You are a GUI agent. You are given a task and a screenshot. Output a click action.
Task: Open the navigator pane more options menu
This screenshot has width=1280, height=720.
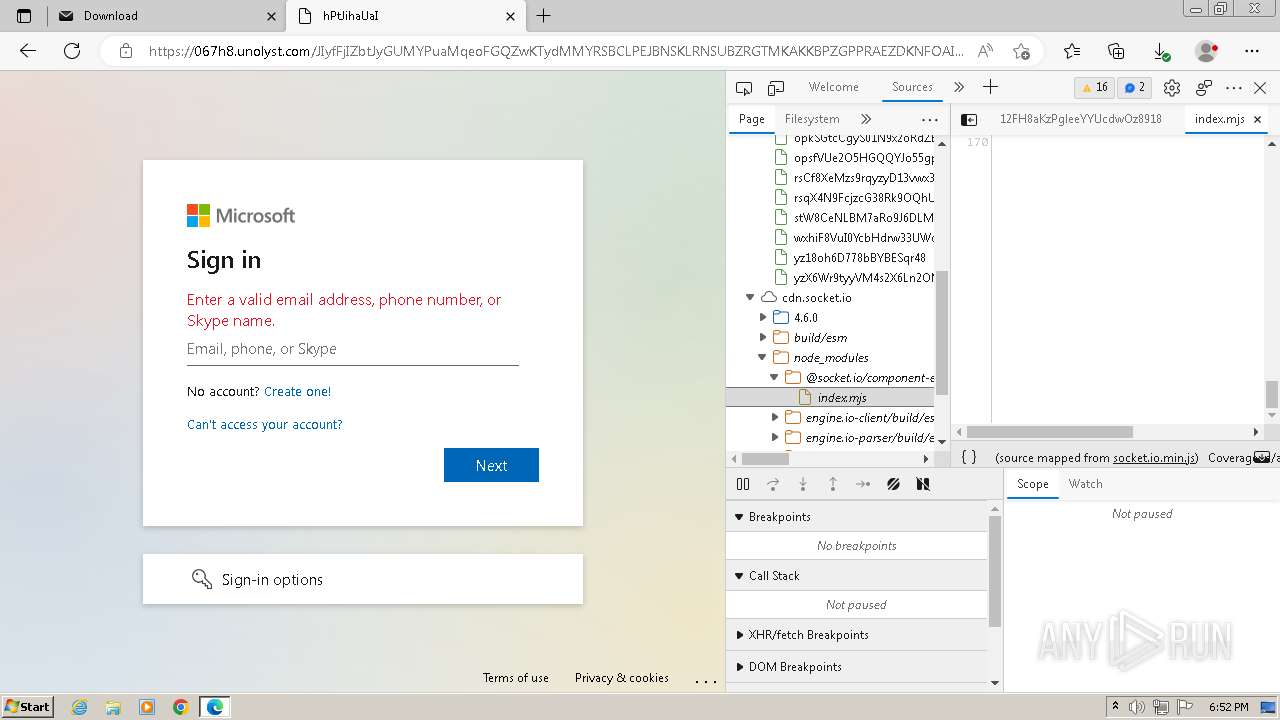tap(930, 119)
